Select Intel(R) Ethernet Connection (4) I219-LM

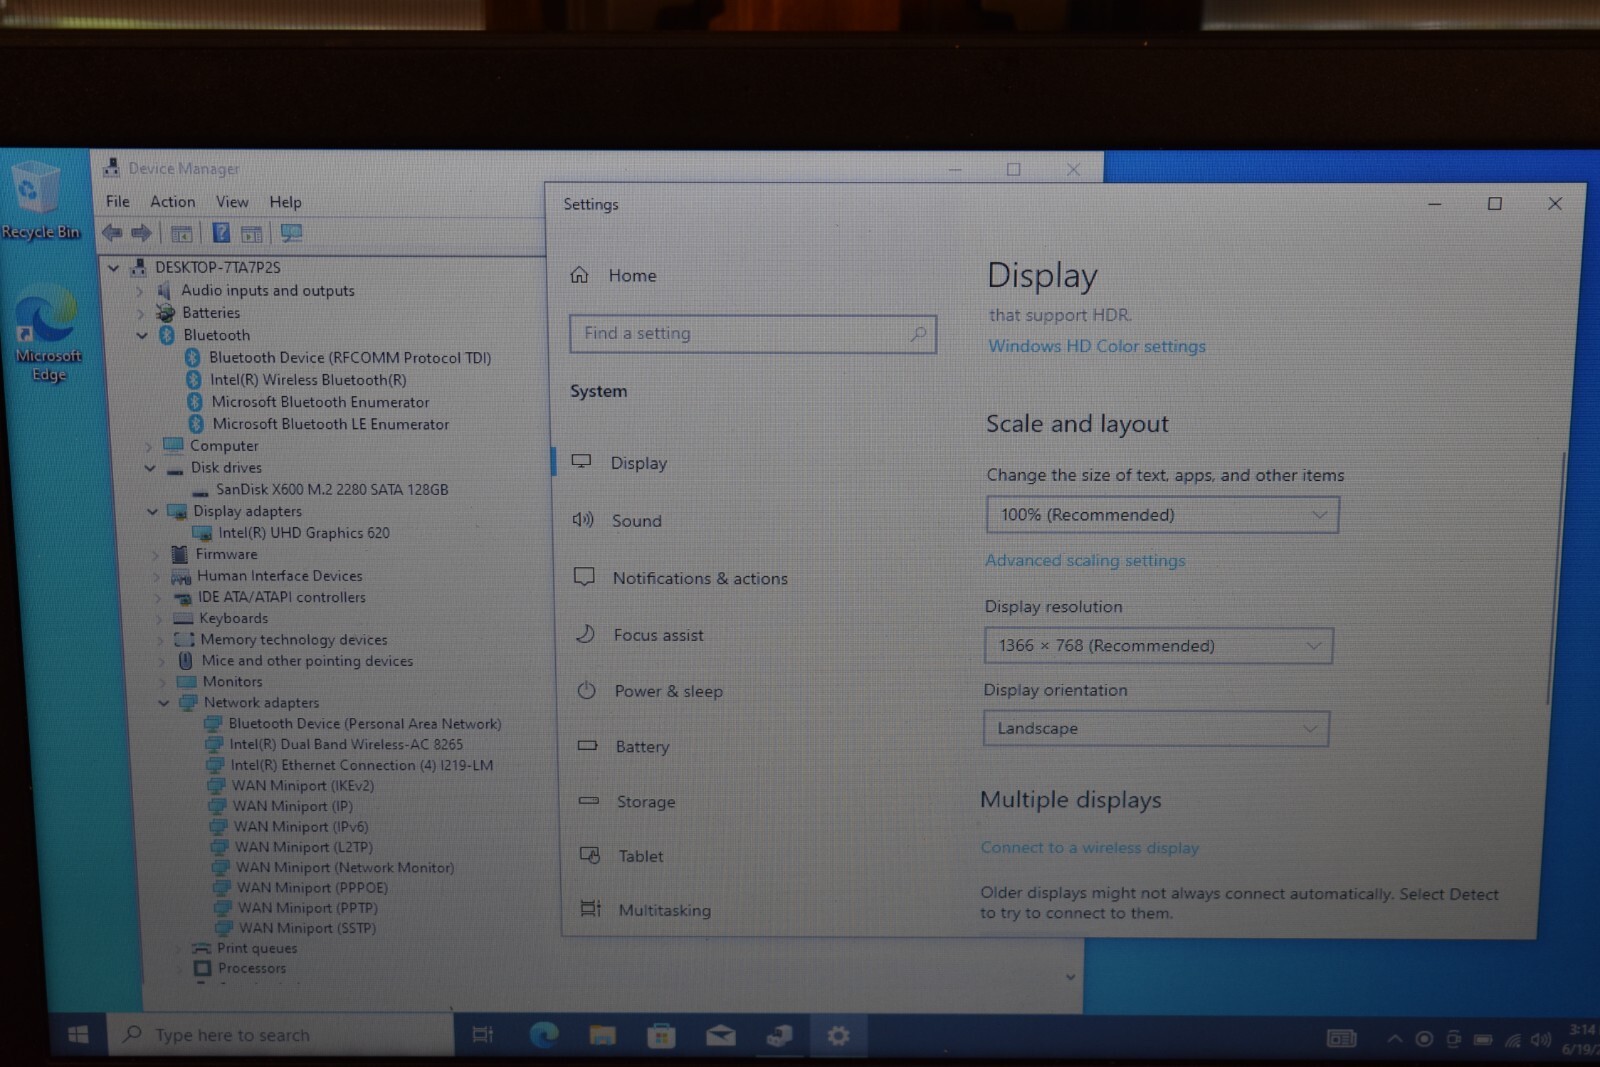(362, 766)
